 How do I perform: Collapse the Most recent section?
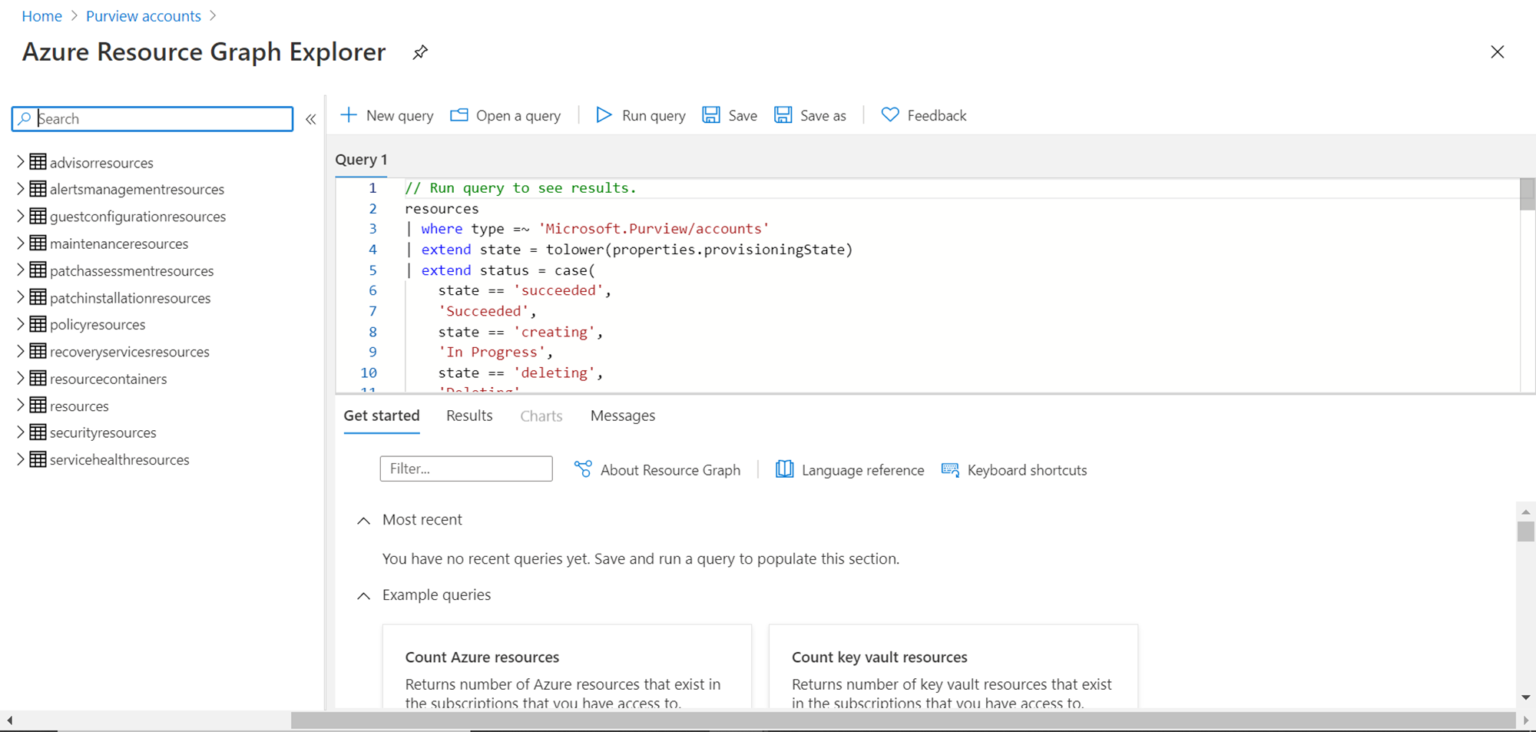364,520
